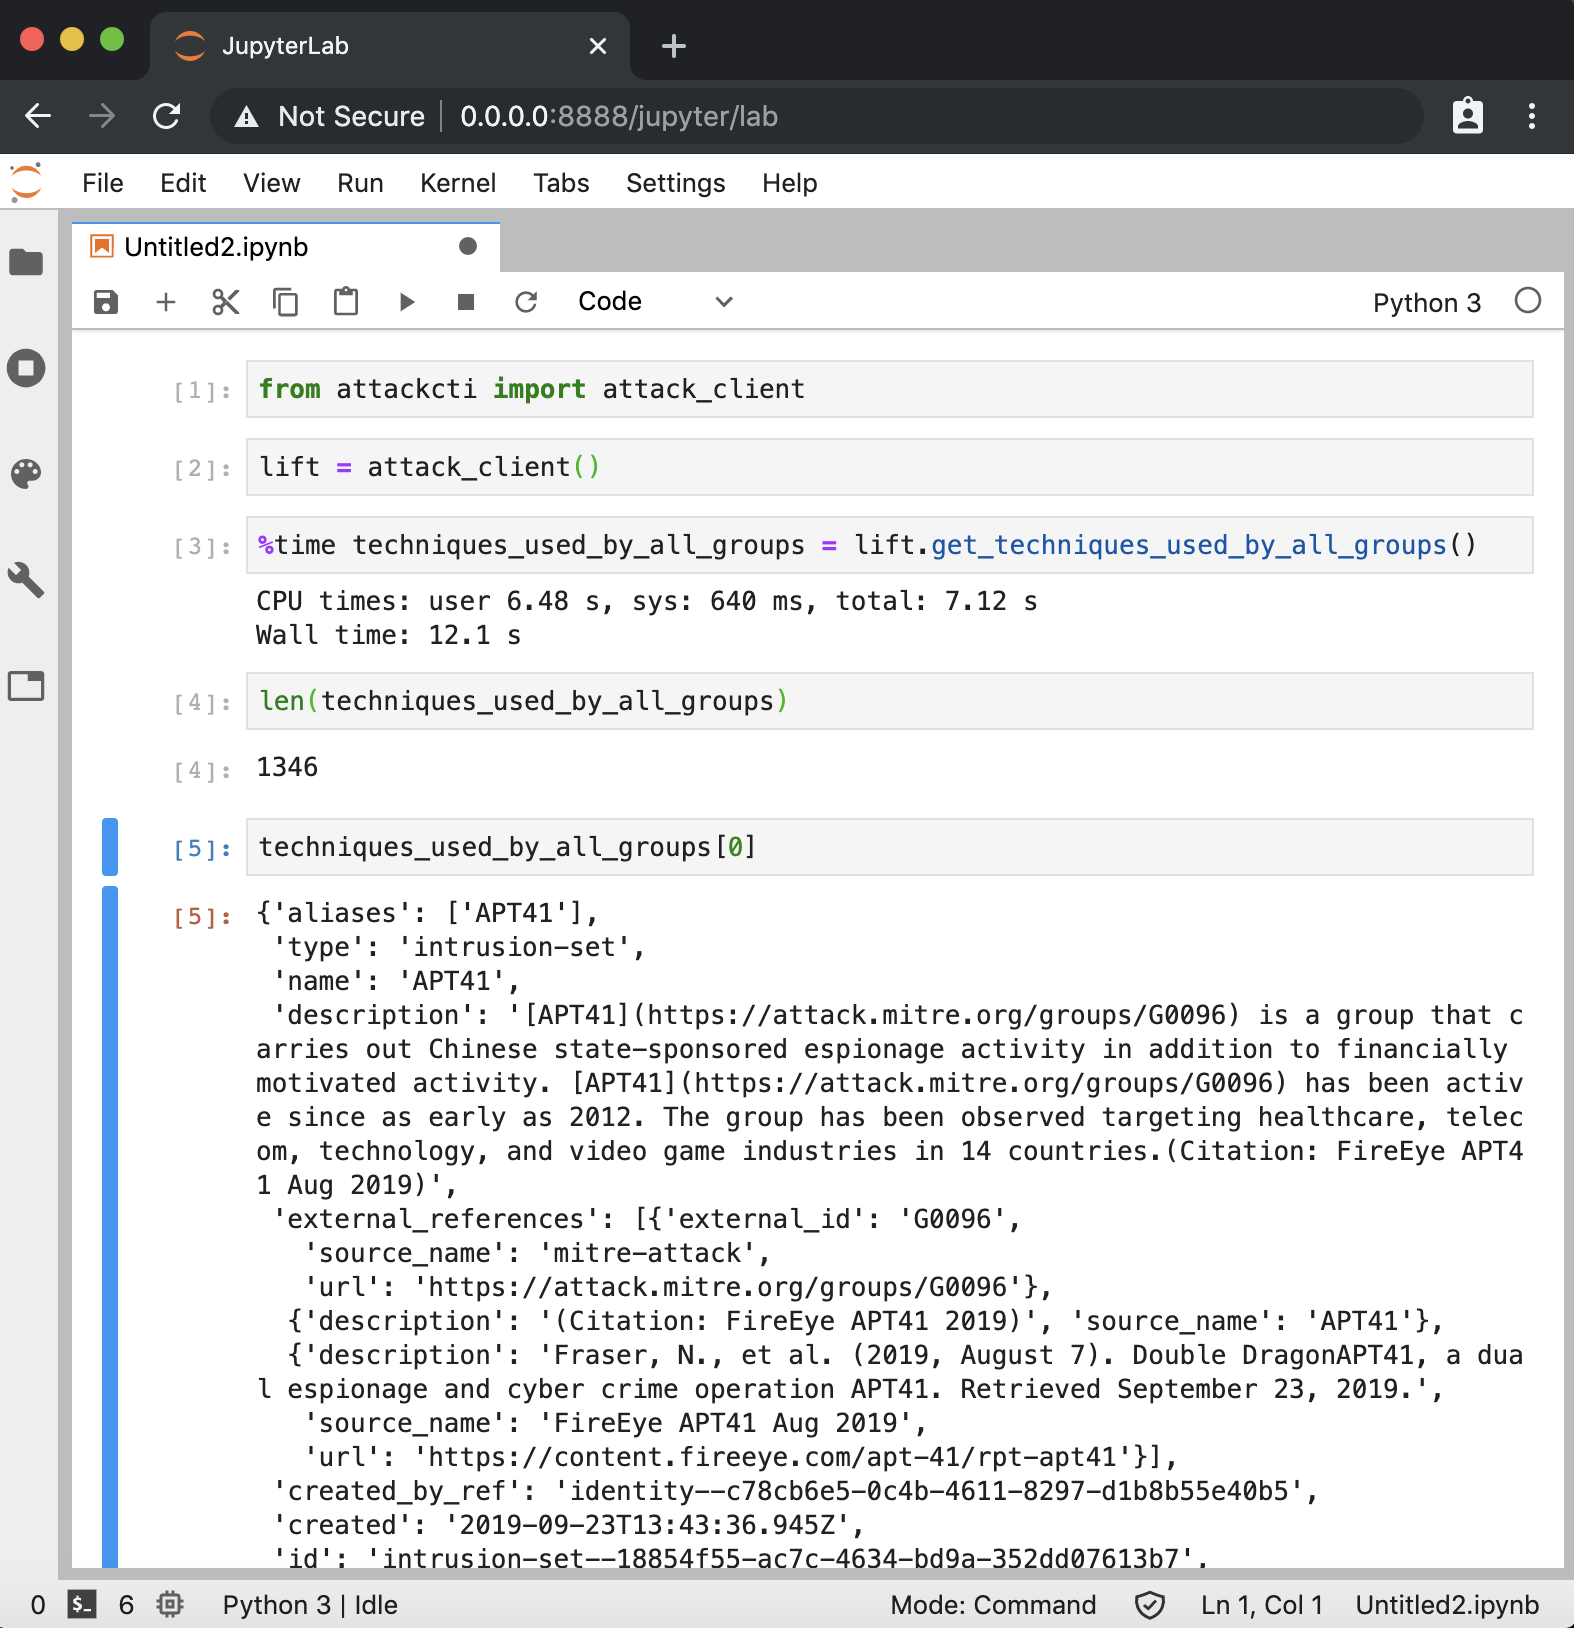Image resolution: width=1574 pixels, height=1628 pixels.
Task: Open running terminals and kernels sidebar icon
Action: 26,368
